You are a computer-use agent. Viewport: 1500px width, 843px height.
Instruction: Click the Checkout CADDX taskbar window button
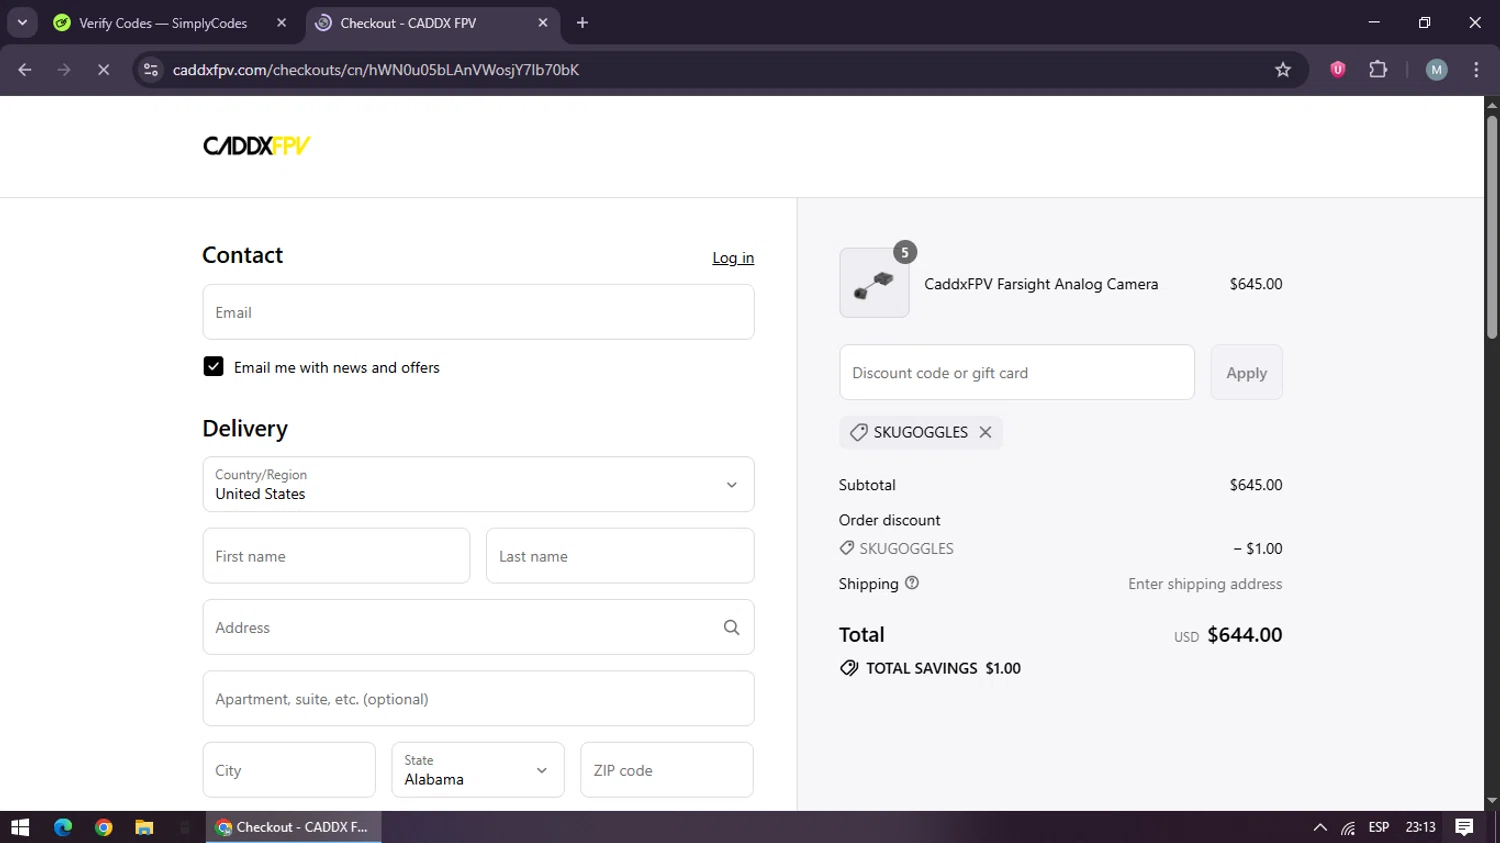(294, 827)
